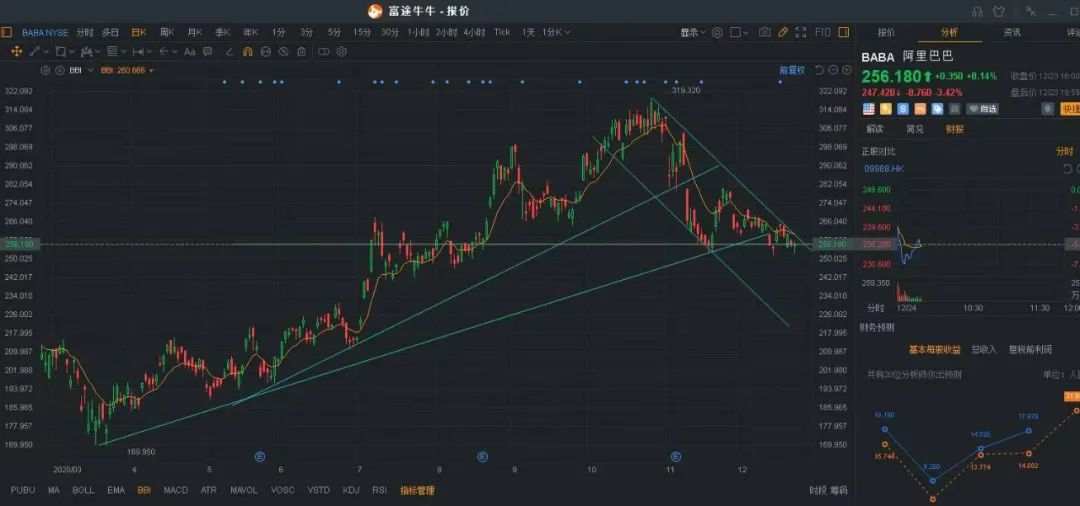Select the 15分 timeframe tab
1080x506 pixels.
362,32
